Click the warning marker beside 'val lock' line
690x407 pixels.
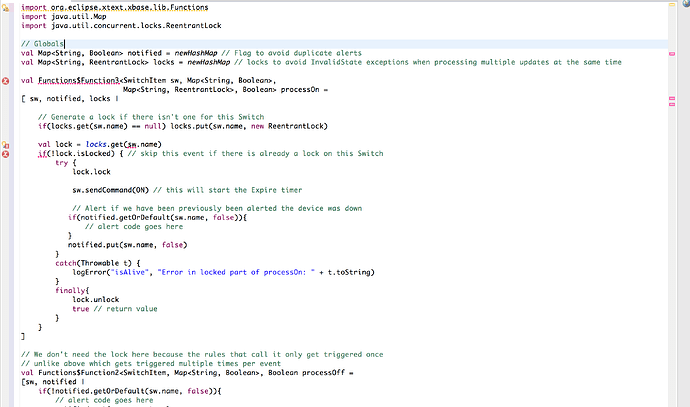[6, 144]
